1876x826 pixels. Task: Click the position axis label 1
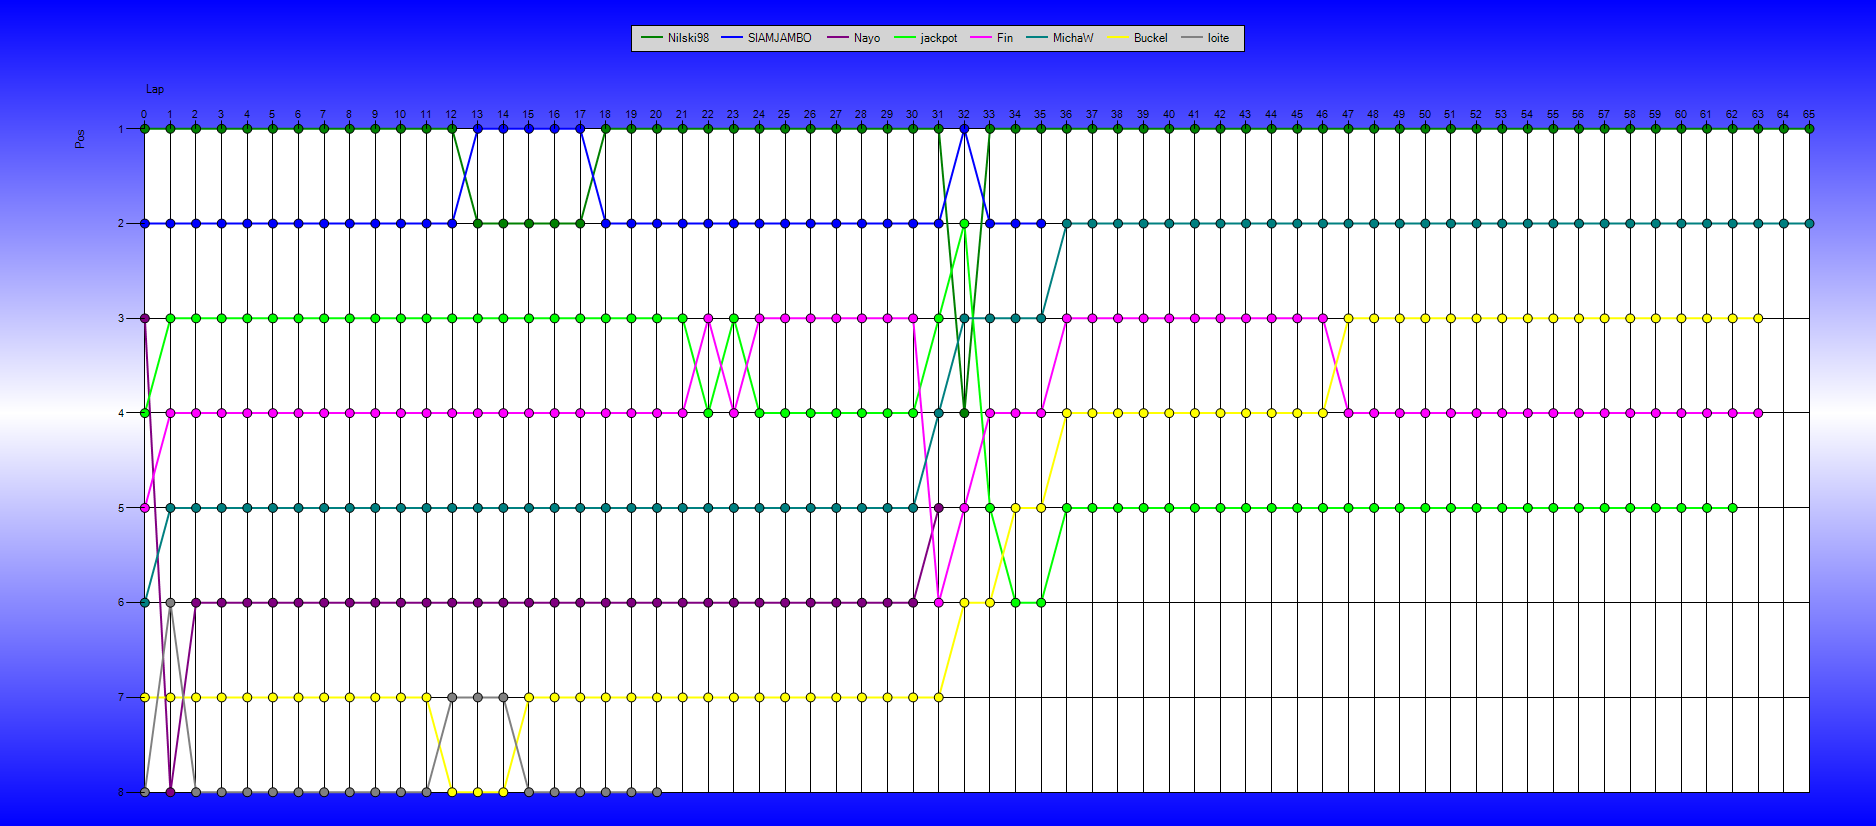coord(121,129)
